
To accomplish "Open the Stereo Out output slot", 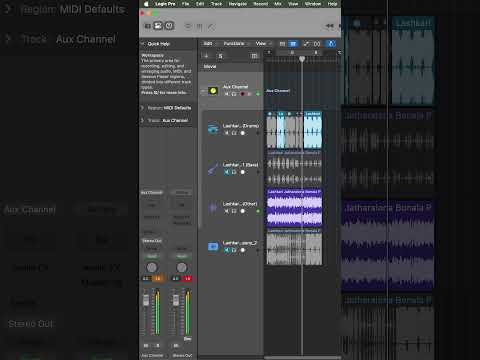I will pyautogui.click(x=152, y=241).
